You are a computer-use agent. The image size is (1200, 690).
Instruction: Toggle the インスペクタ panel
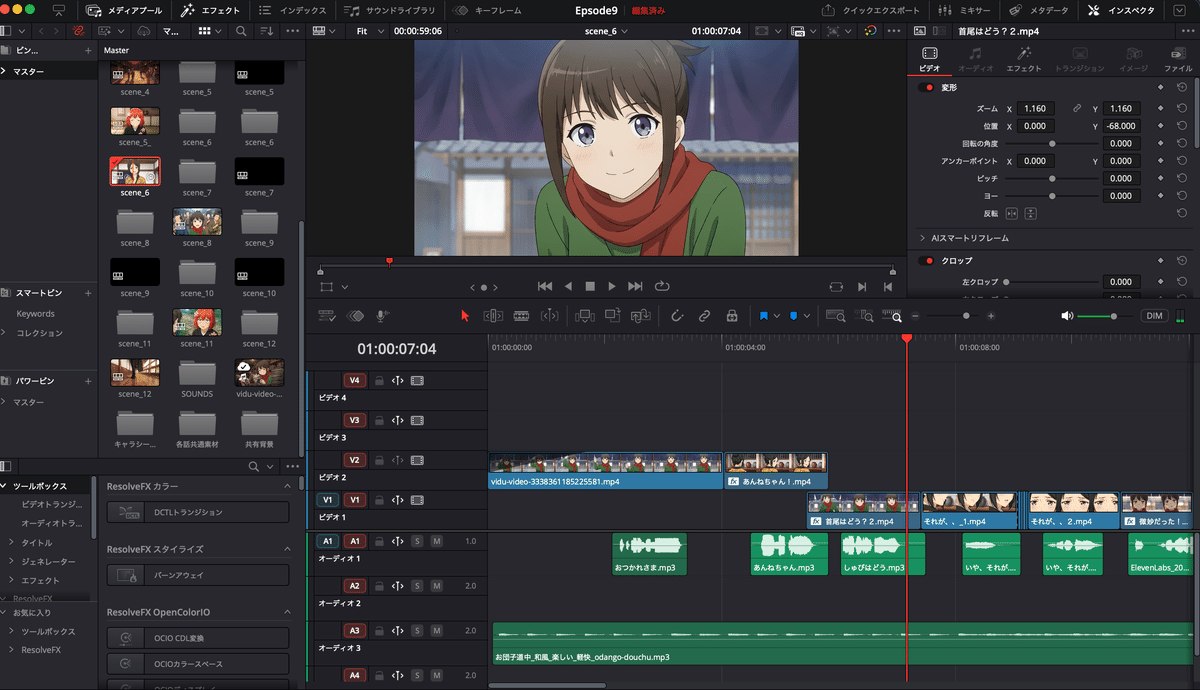[1123, 10]
